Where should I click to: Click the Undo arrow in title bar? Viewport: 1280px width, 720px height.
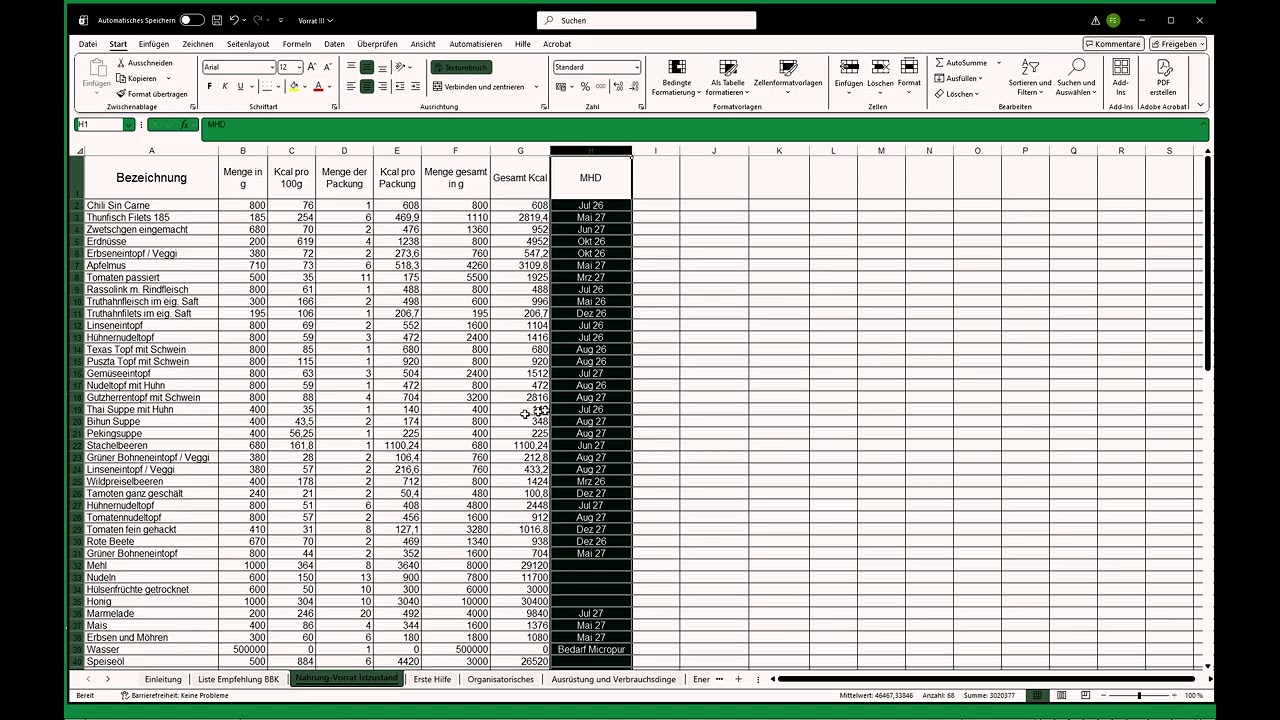coord(234,20)
